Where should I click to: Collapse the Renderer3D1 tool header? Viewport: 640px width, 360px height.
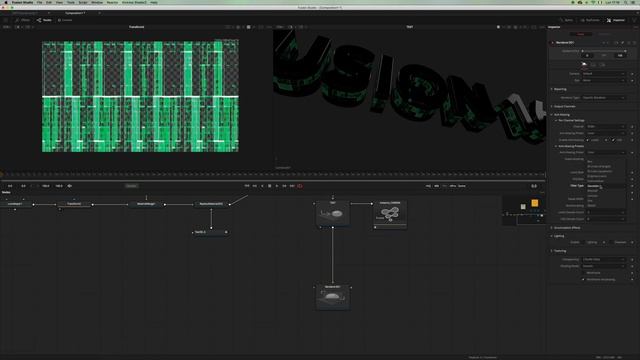click(553, 42)
